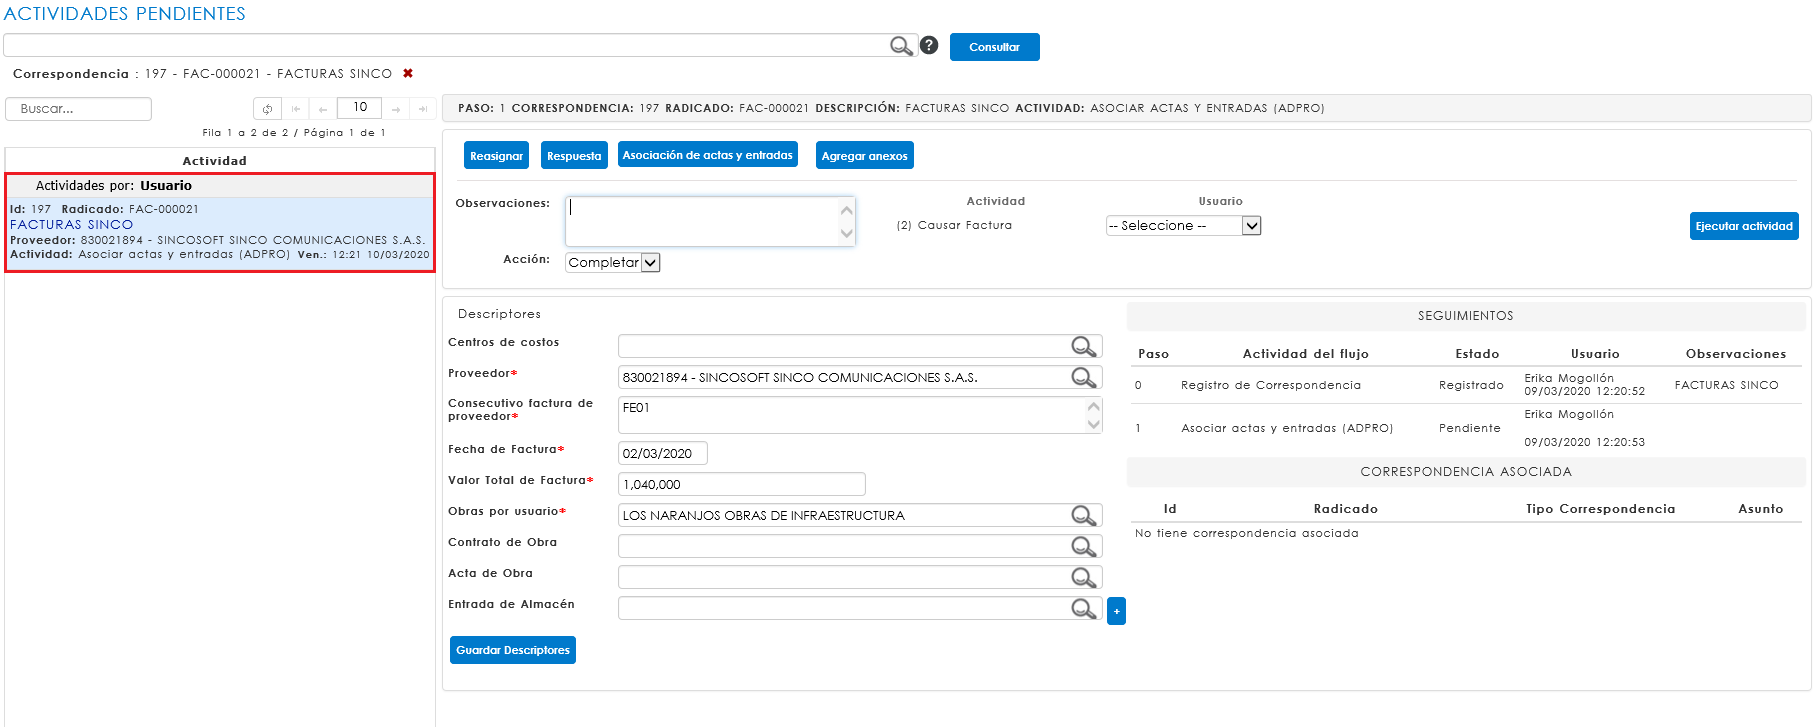
Task: Click the Fecha de Factura date field
Action: point(662,453)
